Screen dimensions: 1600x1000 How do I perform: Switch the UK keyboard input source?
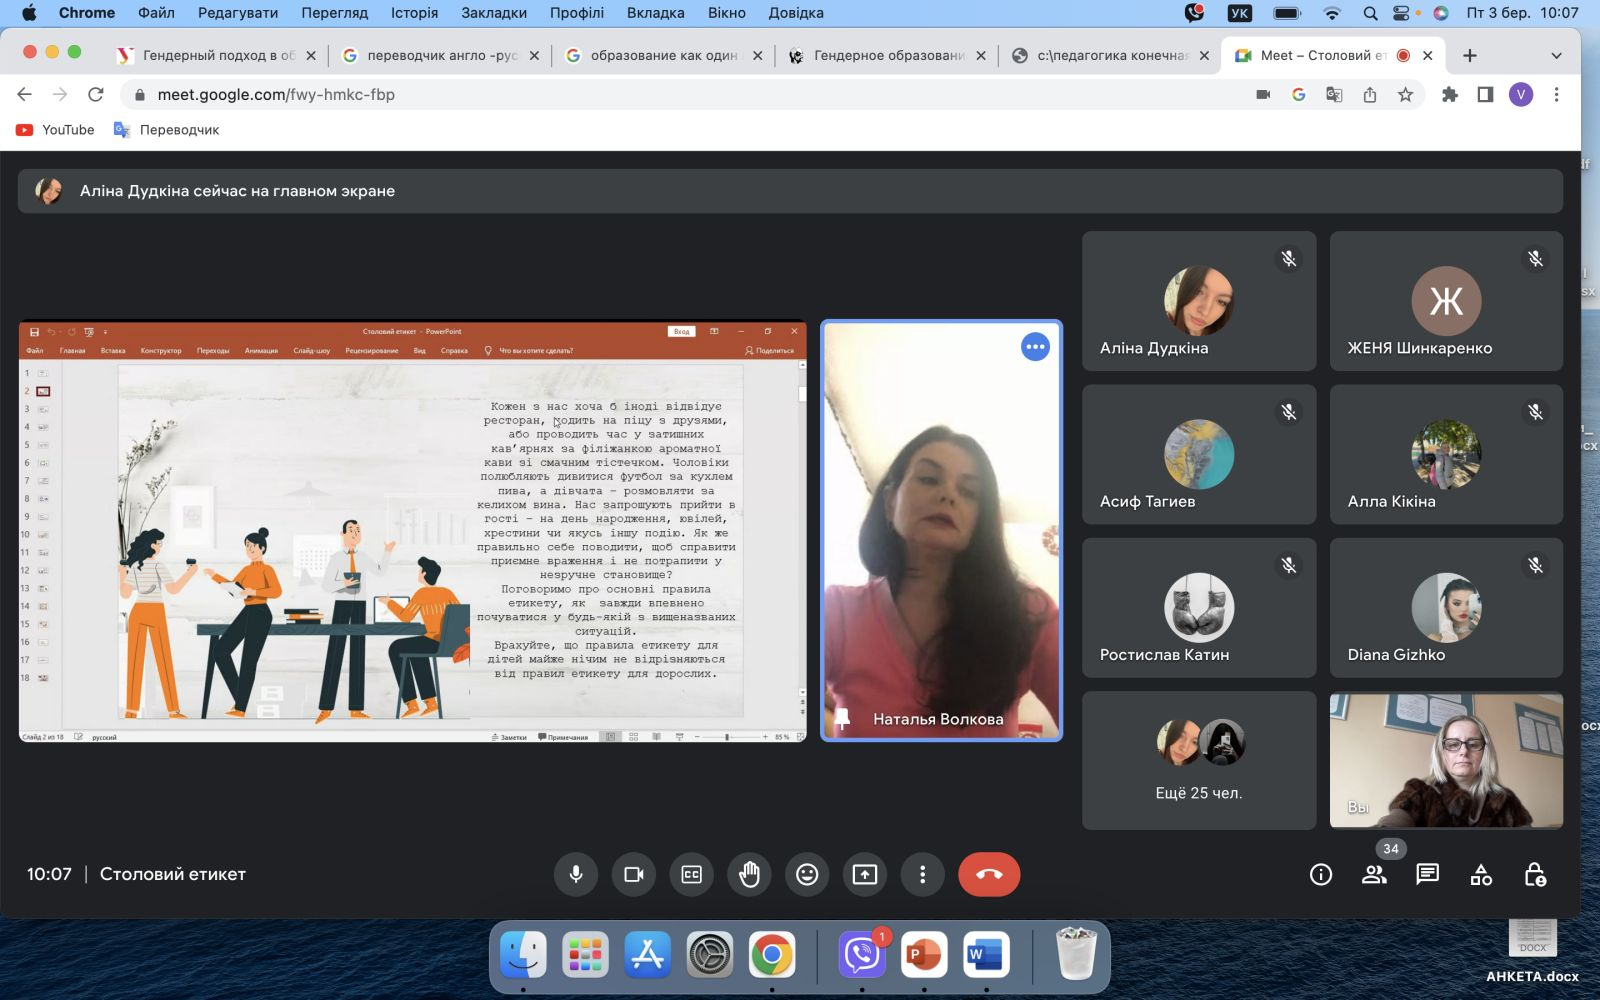pos(1240,13)
